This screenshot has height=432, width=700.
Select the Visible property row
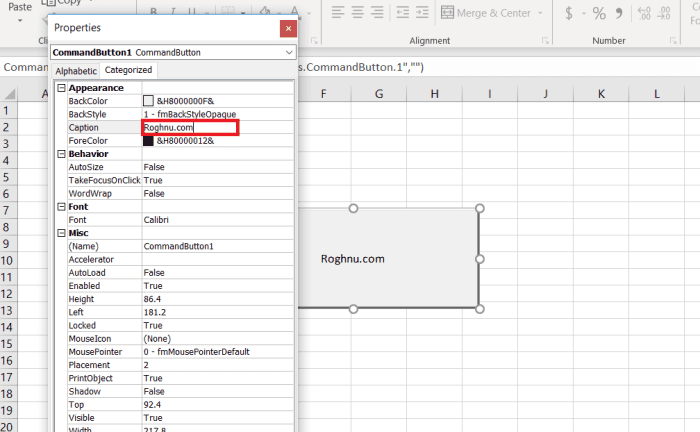pyautogui.click(x=180, y=418)
